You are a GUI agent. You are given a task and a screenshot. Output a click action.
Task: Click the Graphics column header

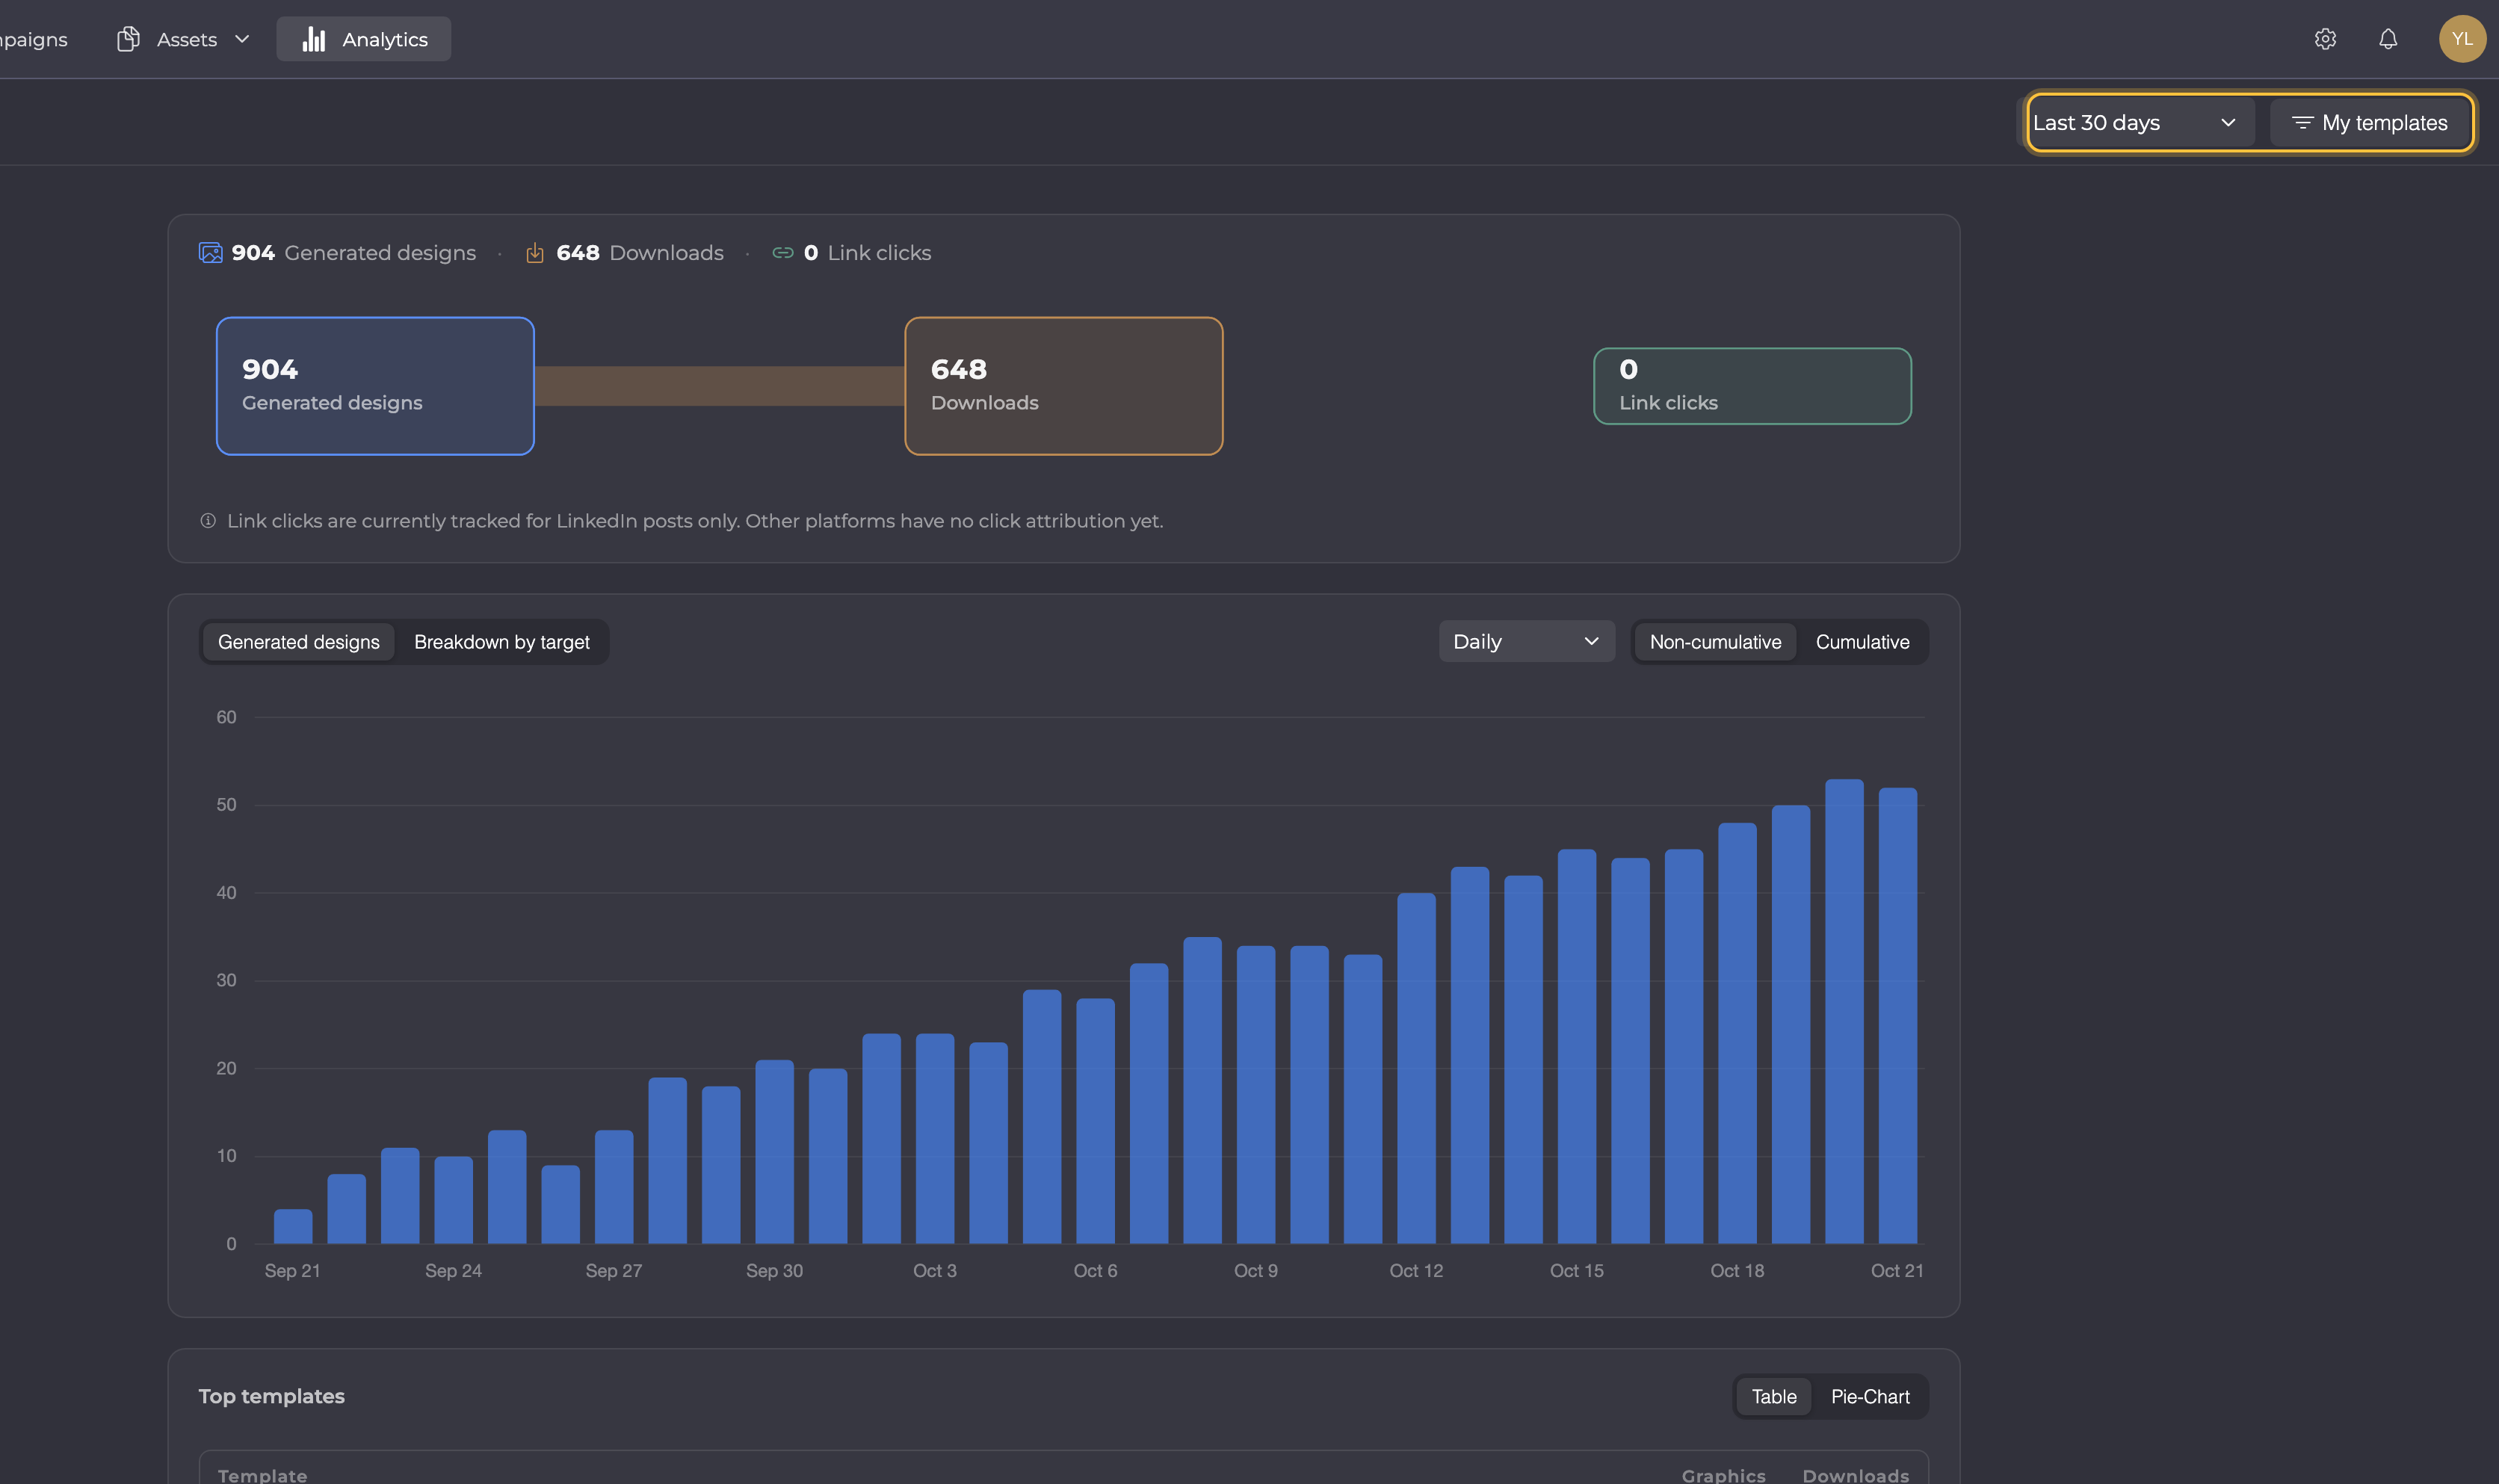pos(1723,1475)
